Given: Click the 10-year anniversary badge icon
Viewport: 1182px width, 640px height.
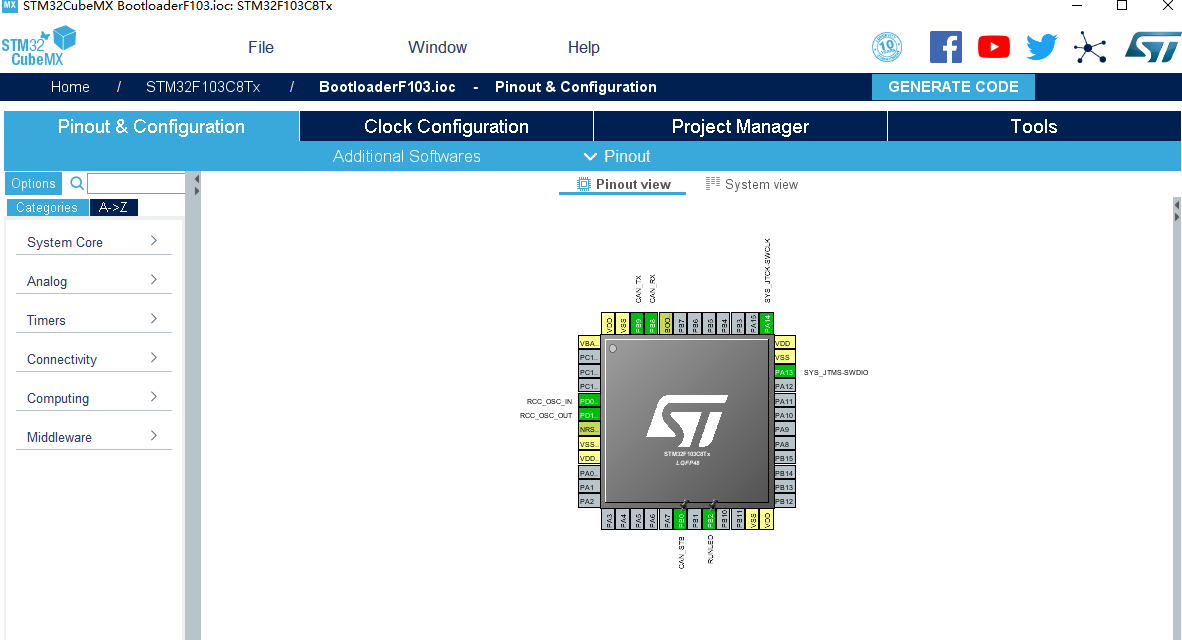Looking at the screenshot, I should coord(886,45).
